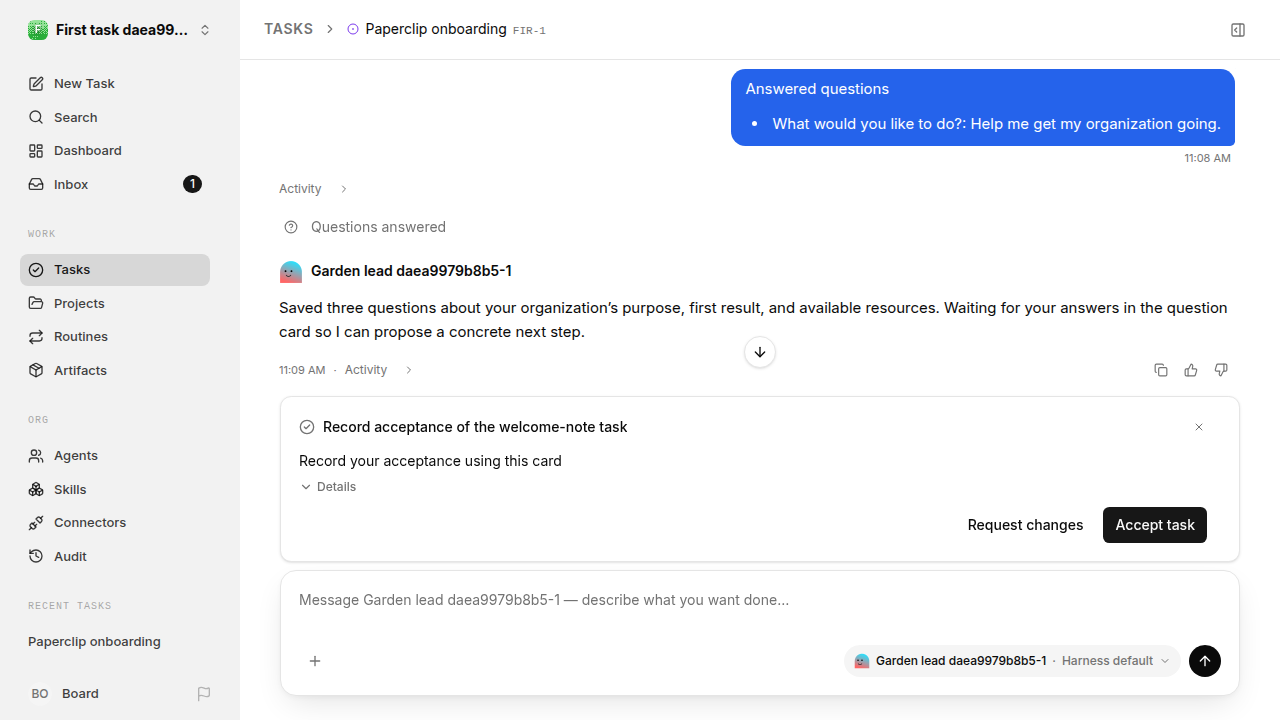1280x720 pixels.
Task: Accept the welcome-note task
Action: (1155, 525)
